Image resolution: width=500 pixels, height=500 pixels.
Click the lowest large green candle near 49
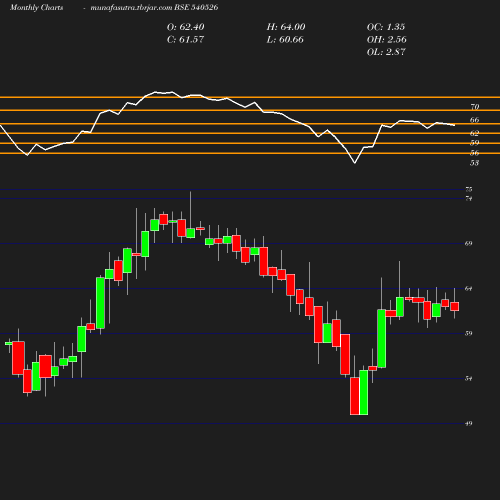click(x=364, y=392)
